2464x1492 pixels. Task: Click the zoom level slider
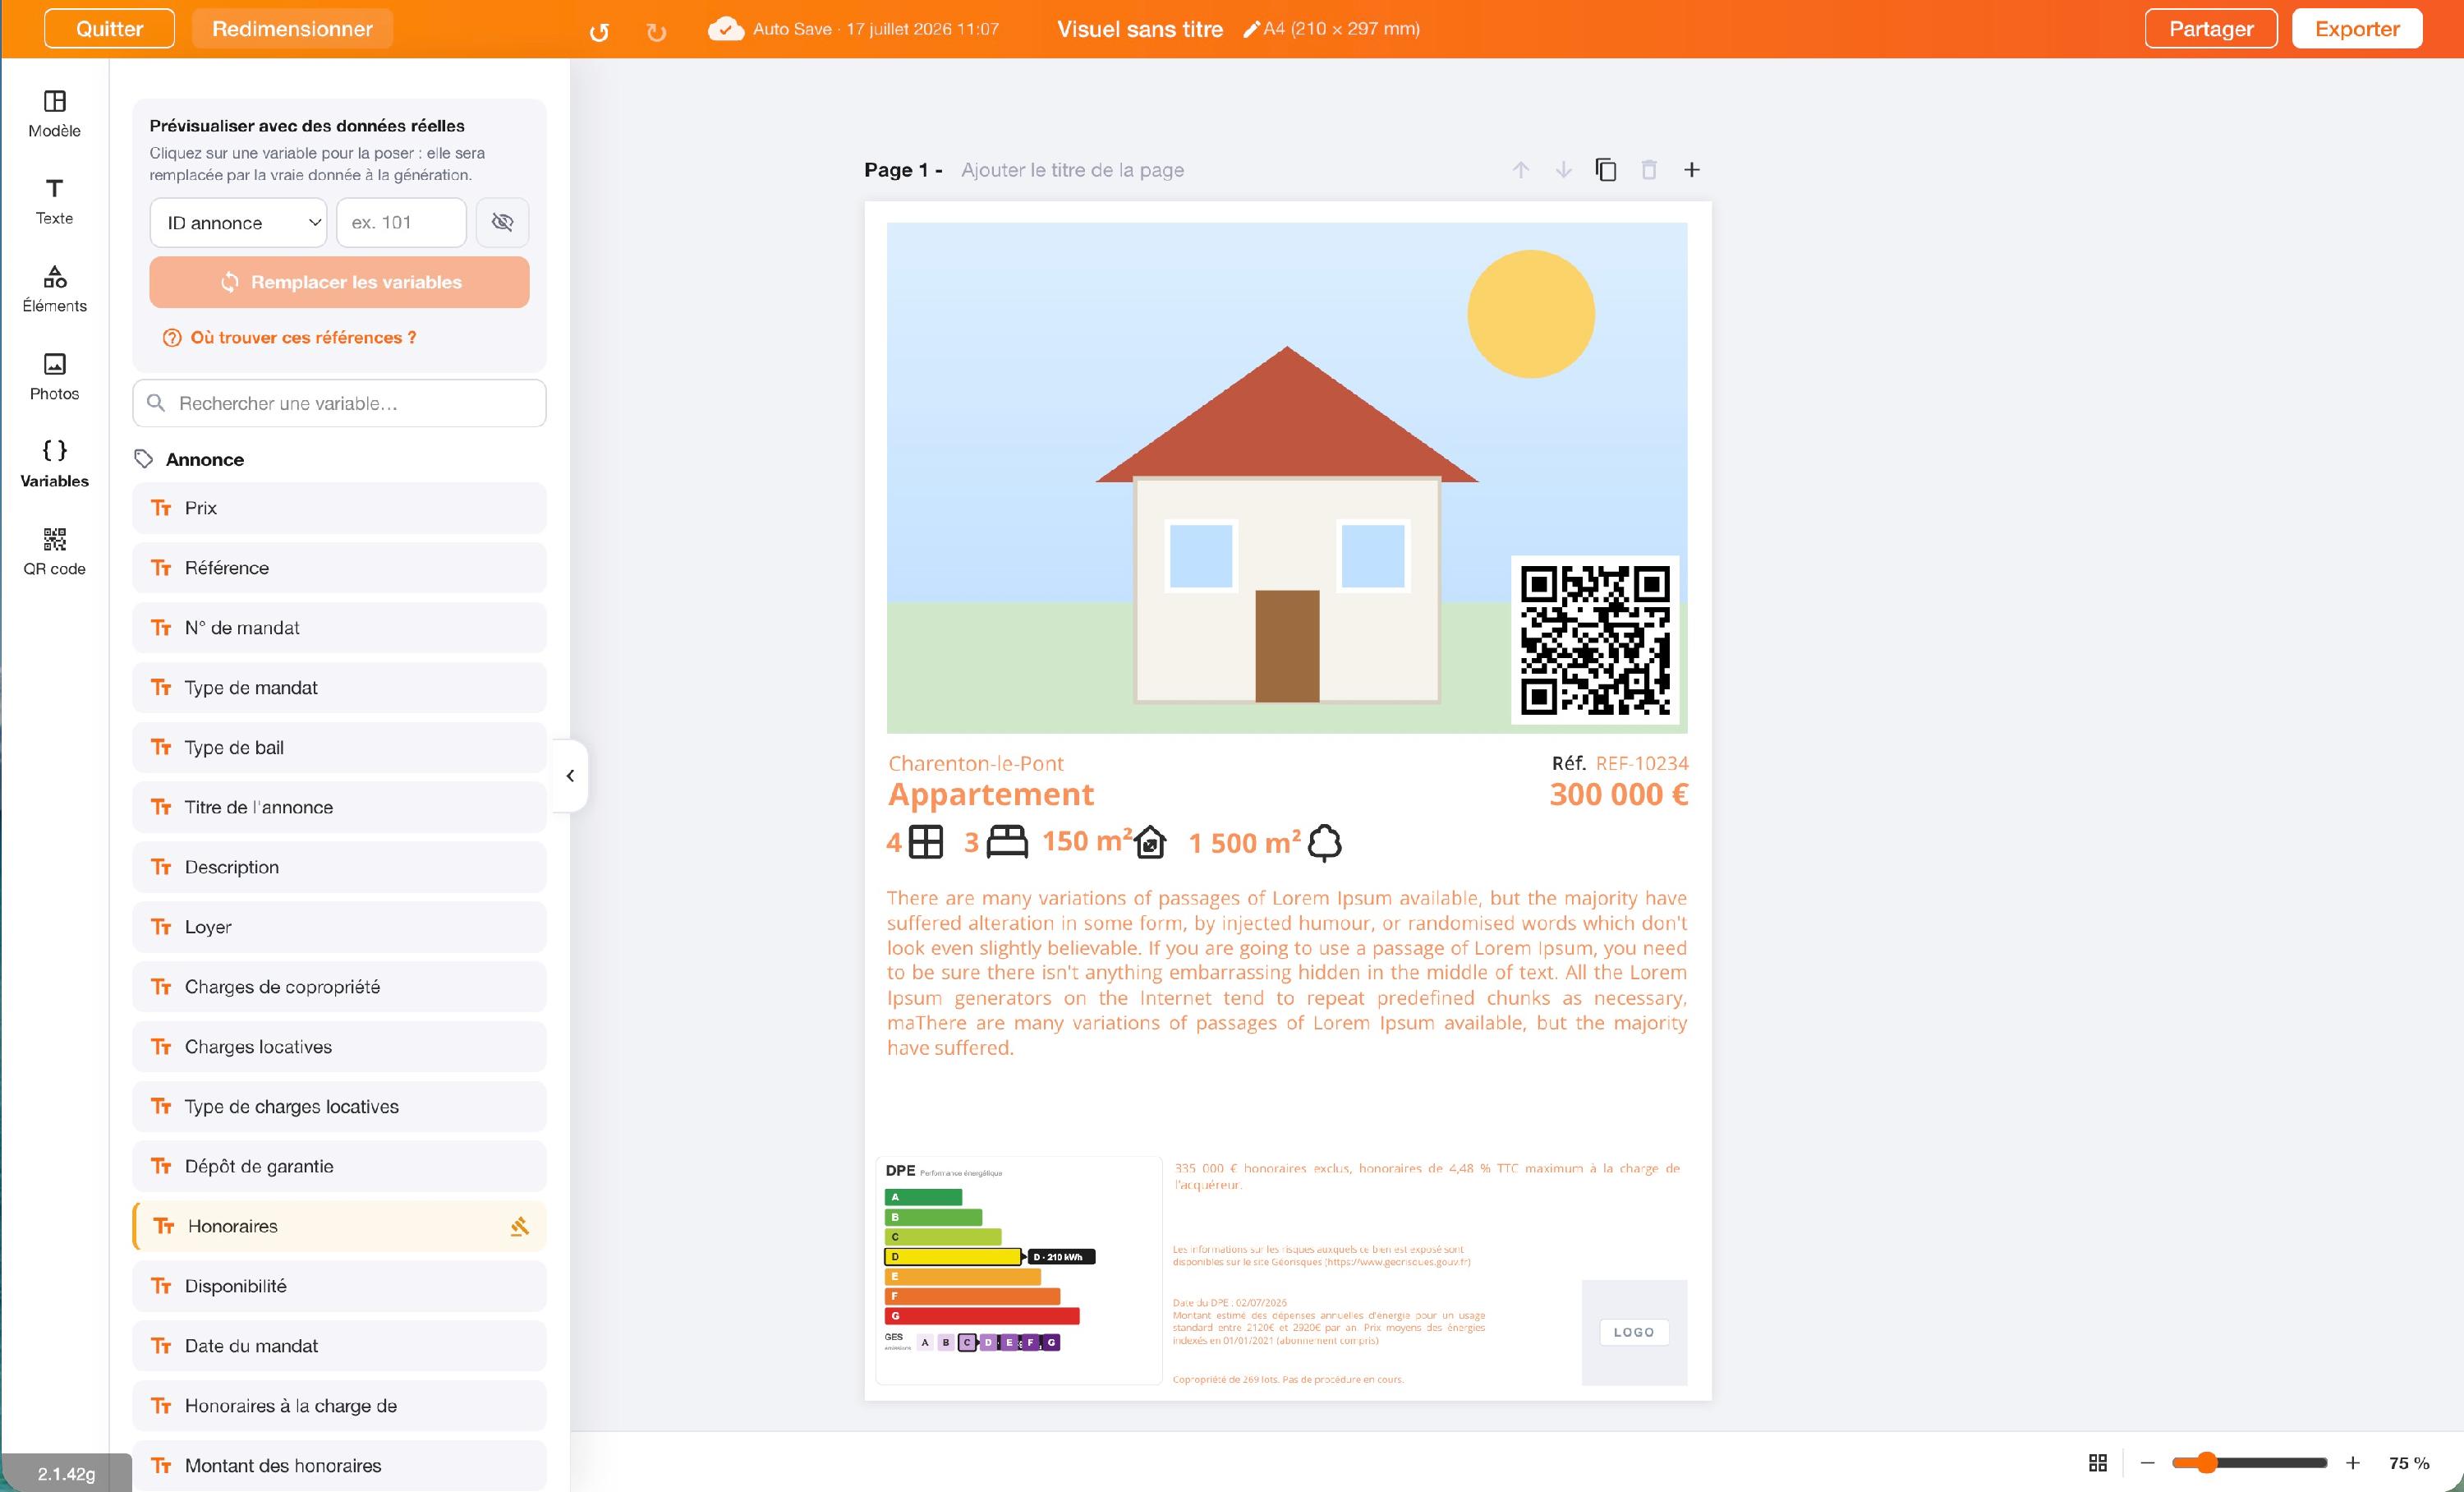(x=2248, y=1462)
